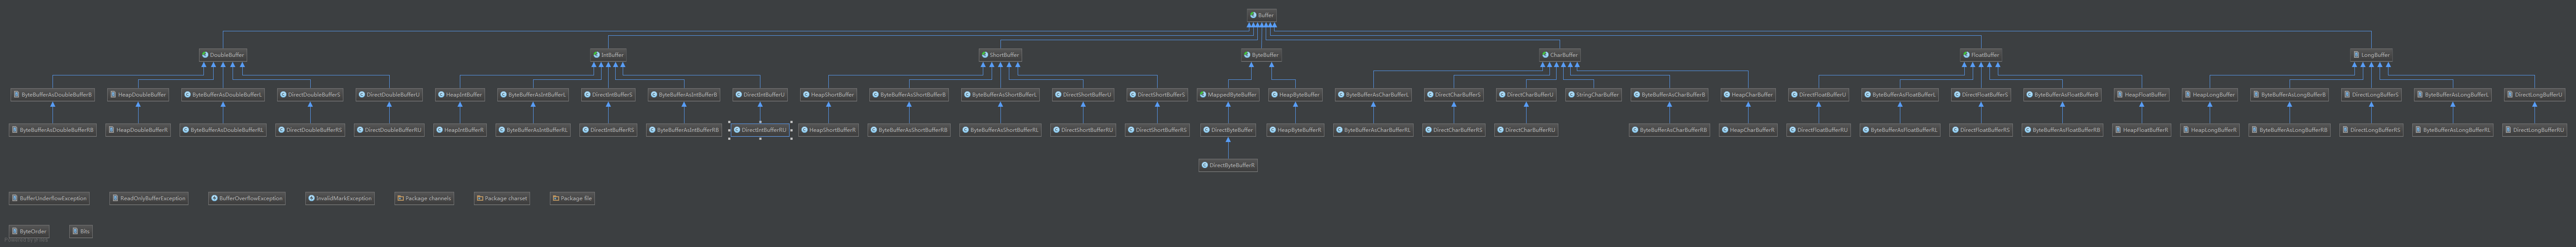Click the InvalidMarkException node
This screenshot has height=247, width=2576.
point(340,198)
